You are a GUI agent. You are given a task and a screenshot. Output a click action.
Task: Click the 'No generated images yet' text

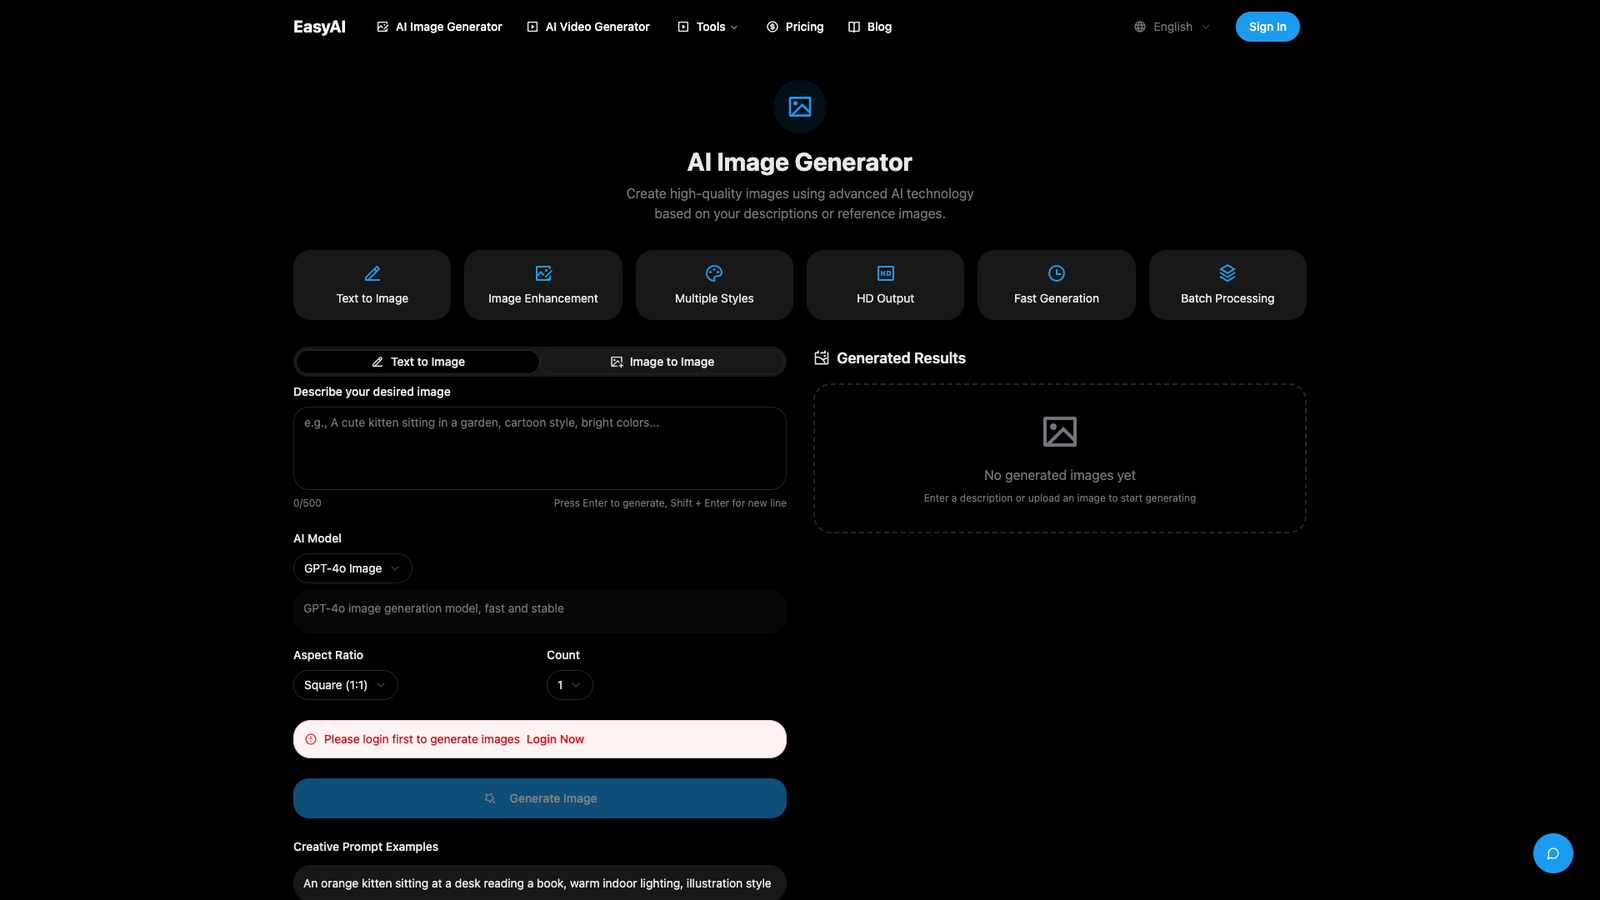pos(1060,475)
